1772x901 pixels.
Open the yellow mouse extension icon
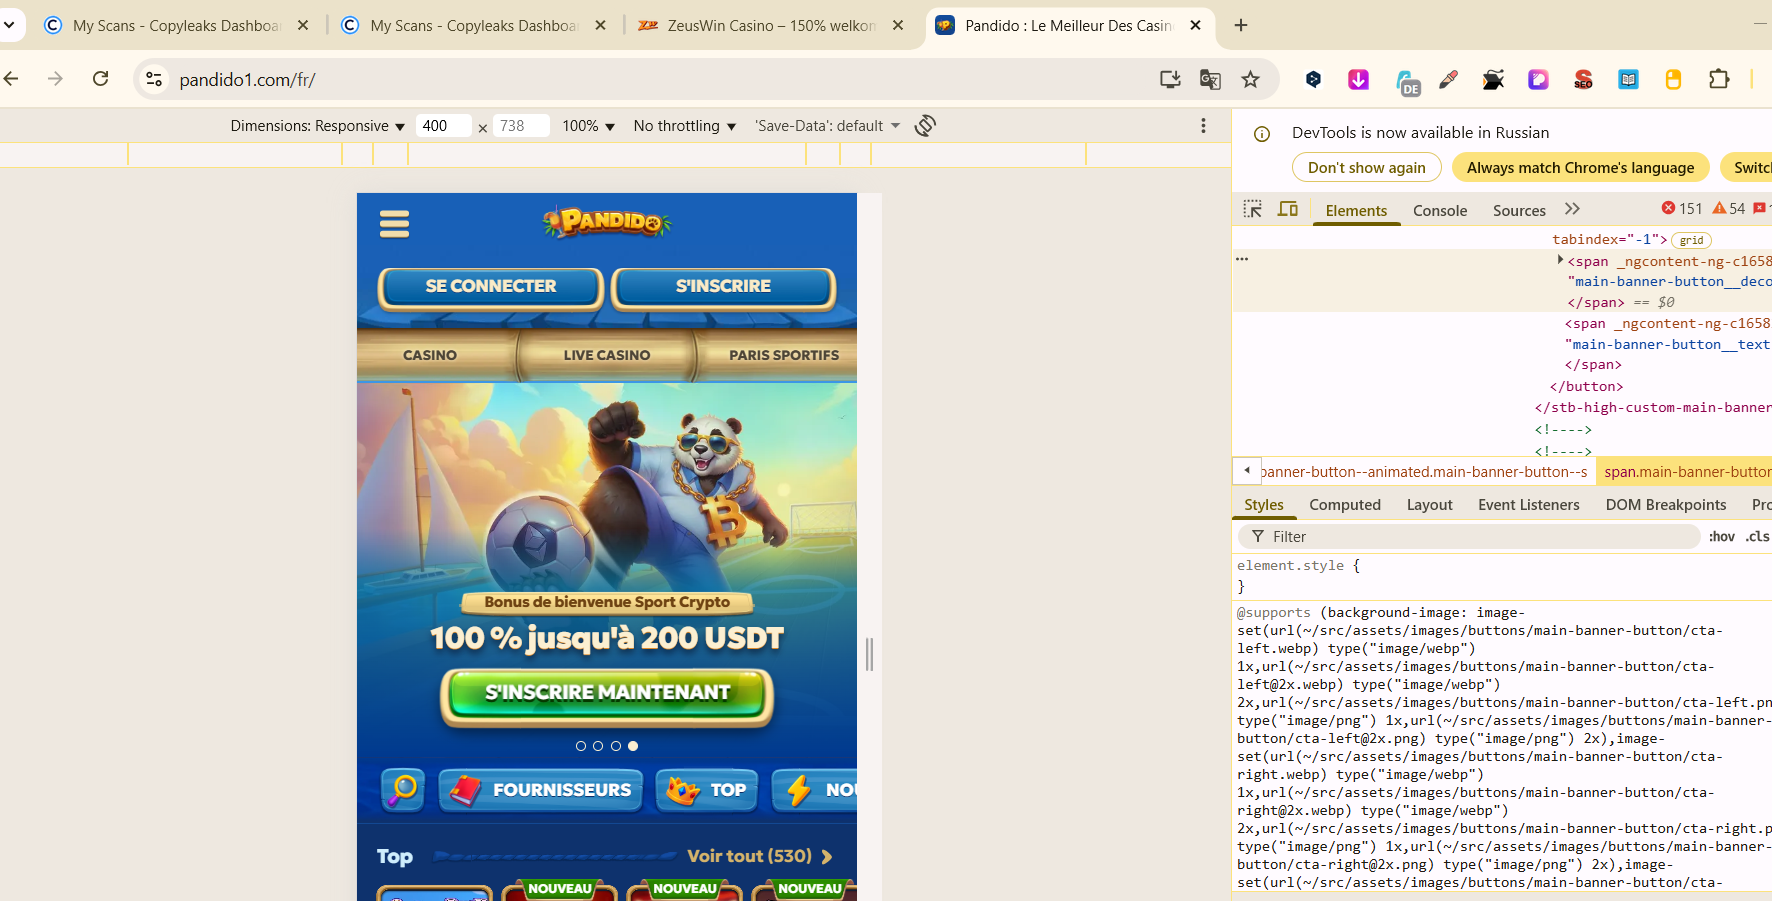click(x=1673, y=79)
